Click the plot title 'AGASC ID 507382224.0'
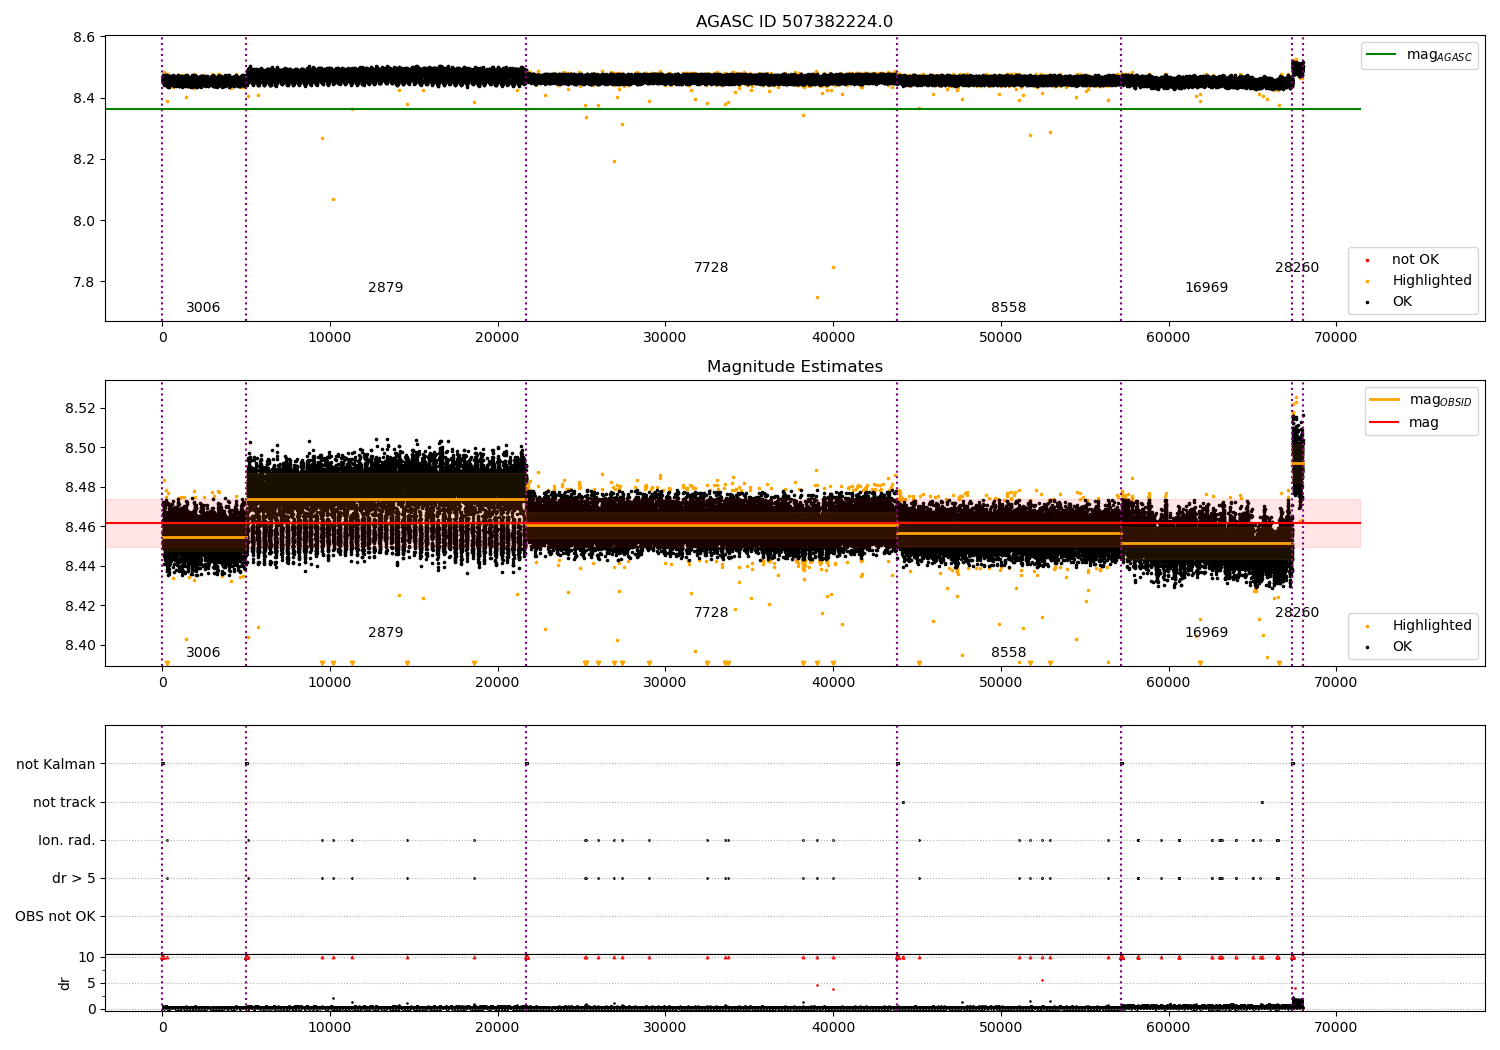 click(794, 22)
